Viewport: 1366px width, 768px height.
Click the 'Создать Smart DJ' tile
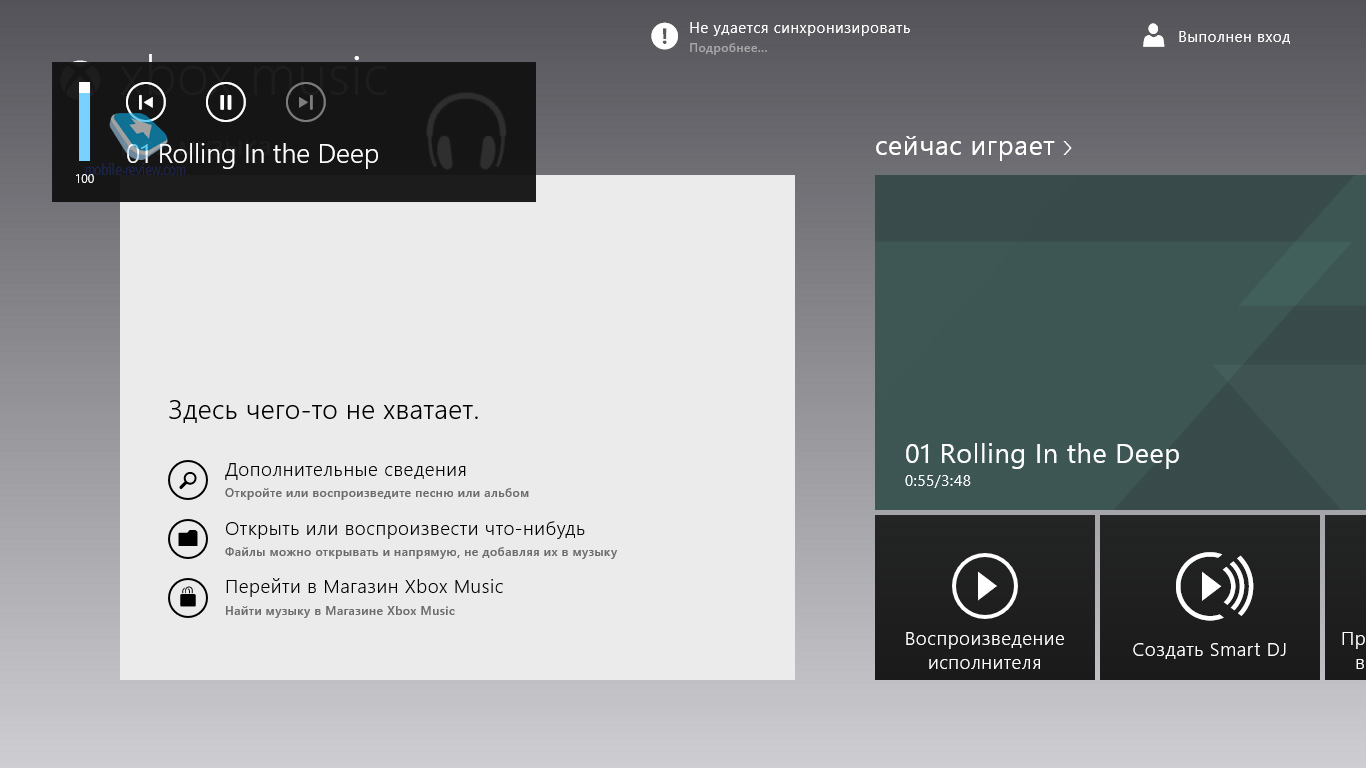pos(1210,597)
